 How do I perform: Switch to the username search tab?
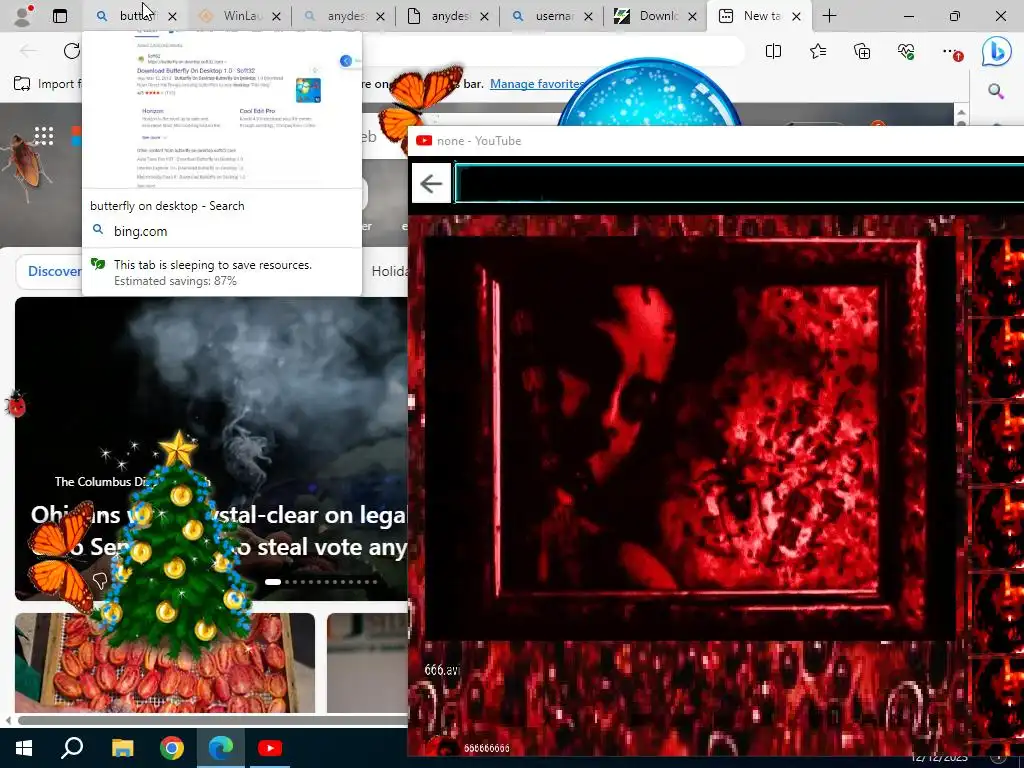pos(551,16)
